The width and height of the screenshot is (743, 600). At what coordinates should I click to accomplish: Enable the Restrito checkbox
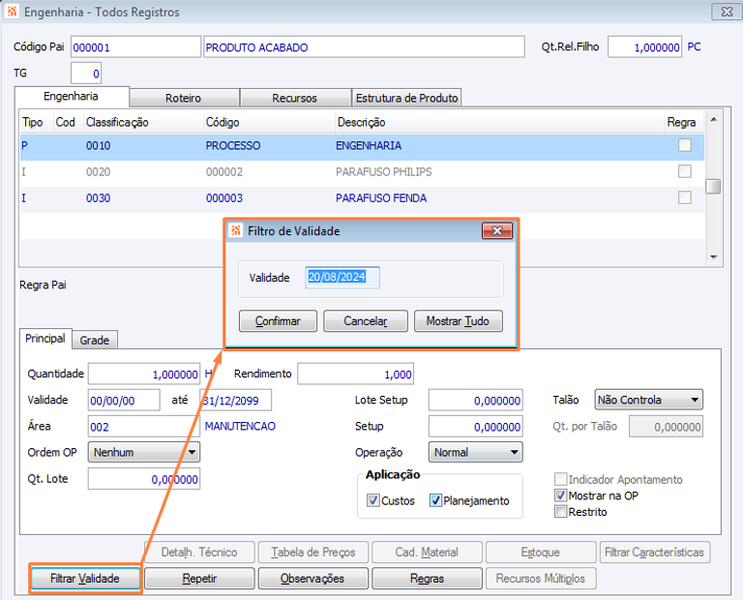(561, 512)
